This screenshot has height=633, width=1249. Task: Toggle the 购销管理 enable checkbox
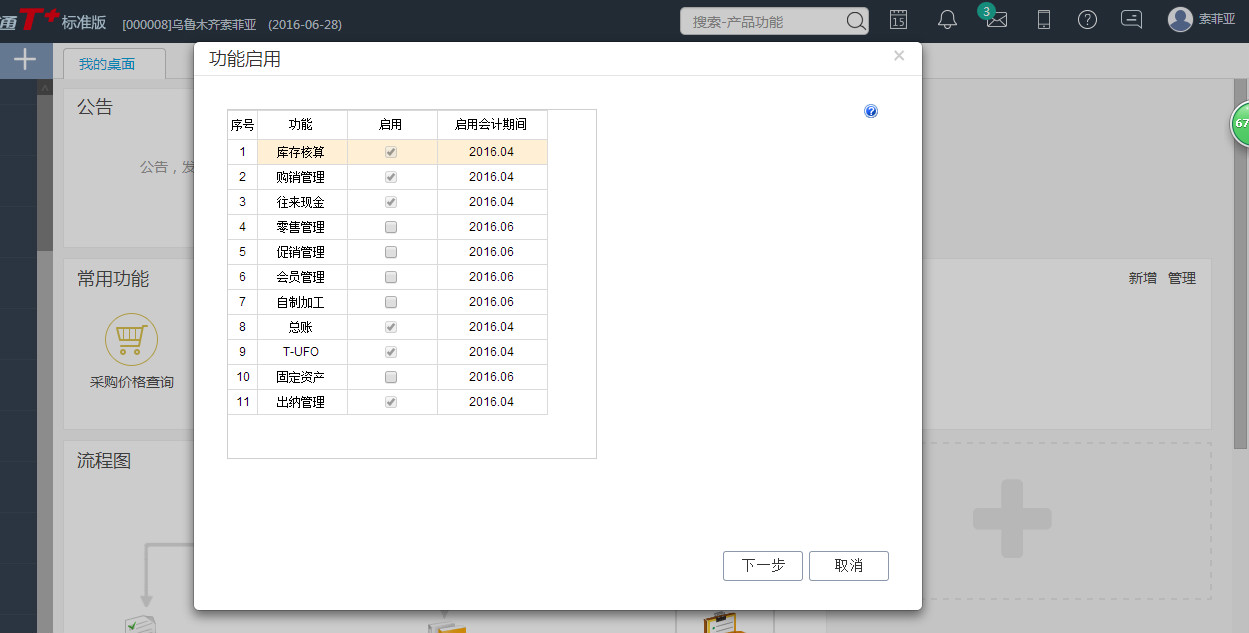click(391, 177)
